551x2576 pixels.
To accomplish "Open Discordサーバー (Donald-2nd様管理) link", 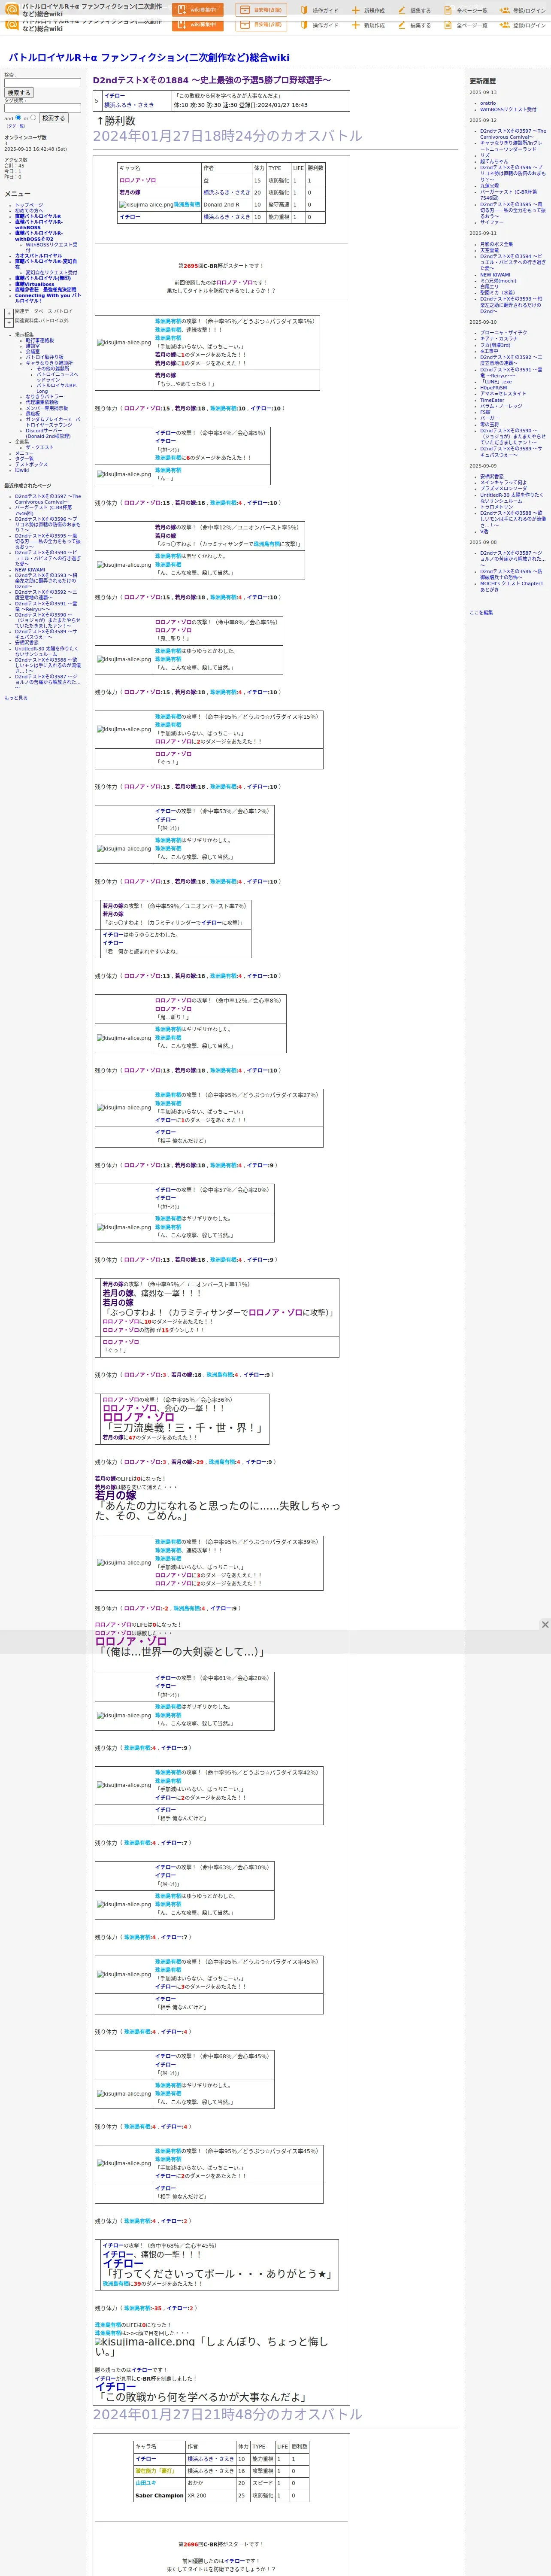I will (48, 433).
